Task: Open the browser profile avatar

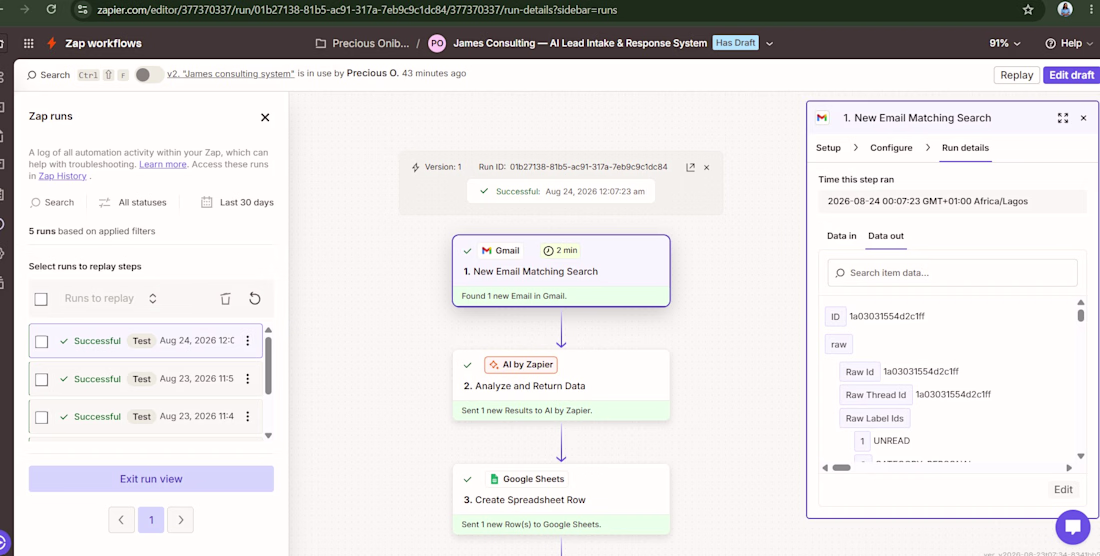Action: 1065,9
